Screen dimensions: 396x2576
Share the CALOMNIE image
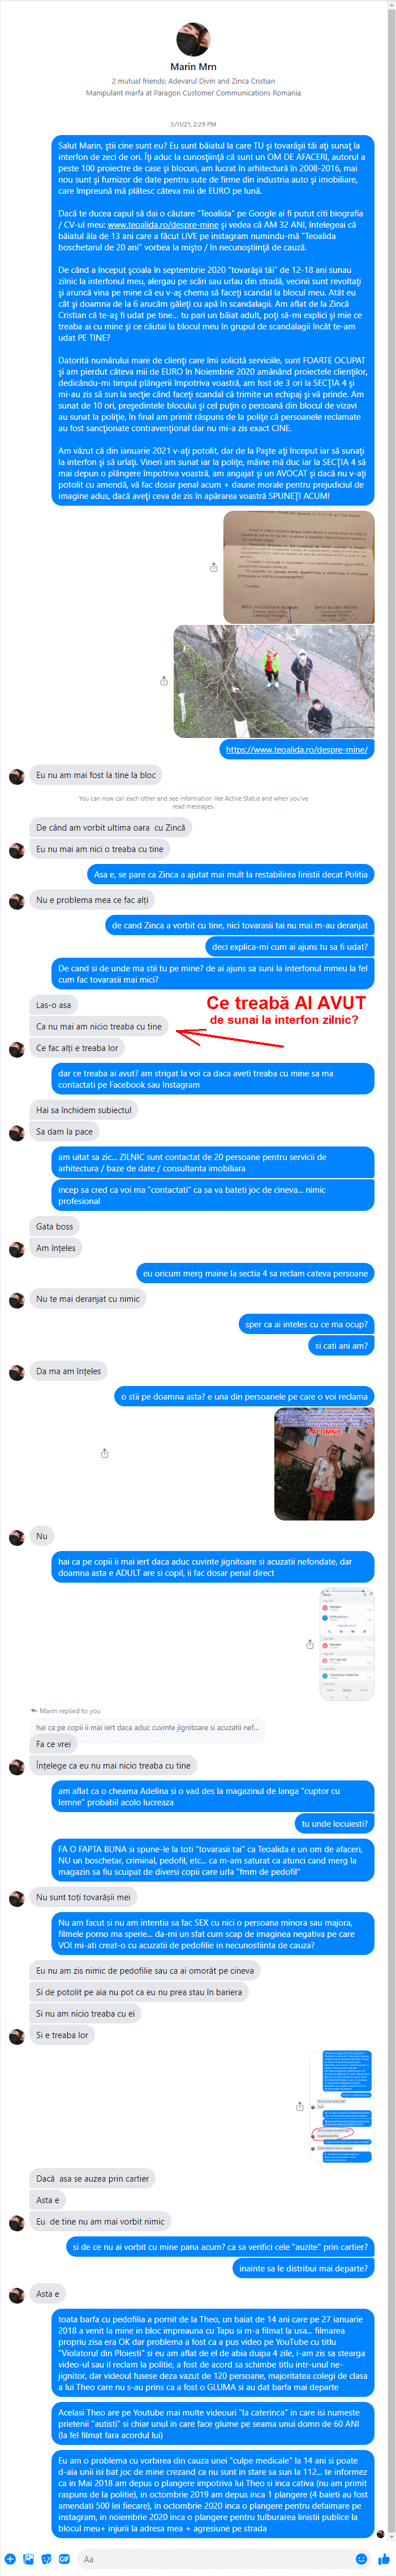pyautogui.click(x=105, y=1452)
